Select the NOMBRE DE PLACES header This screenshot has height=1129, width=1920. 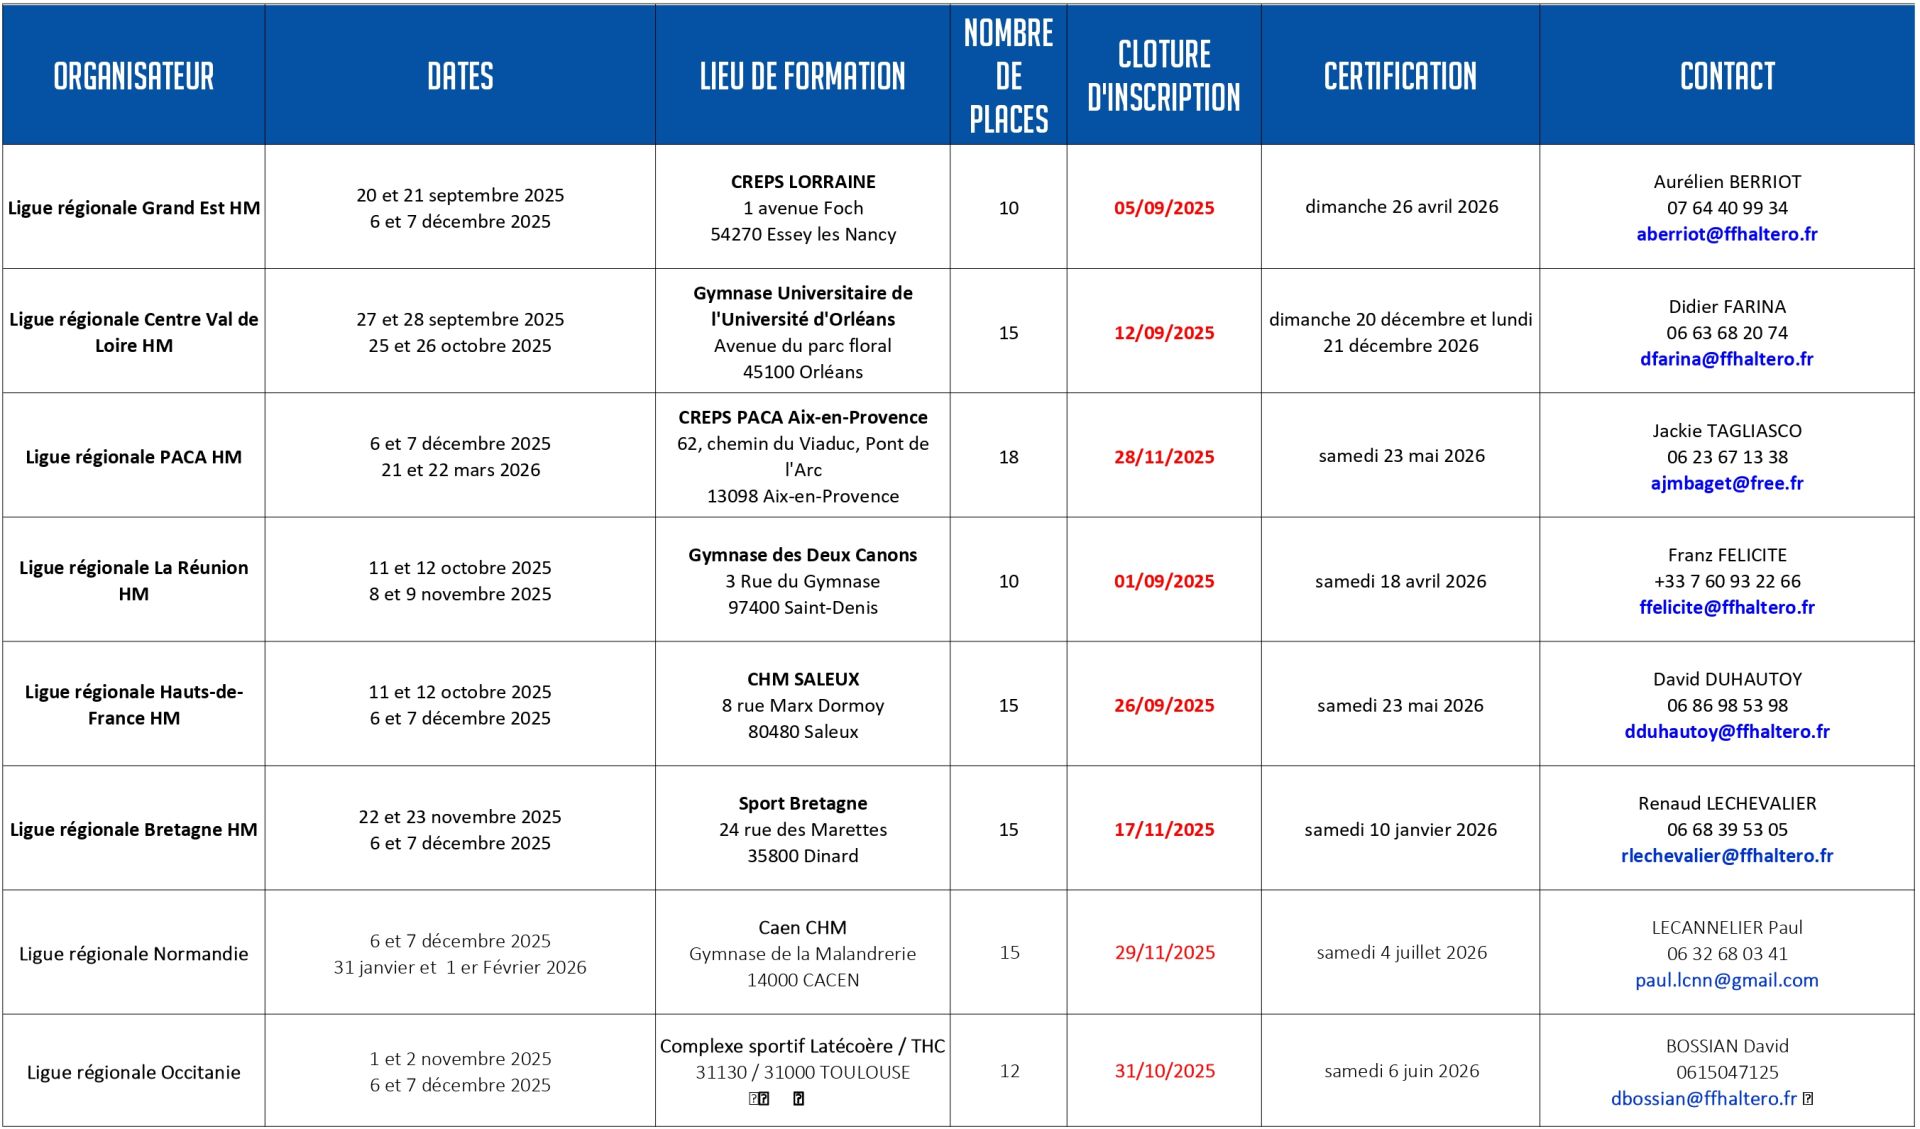(1008, 76)
